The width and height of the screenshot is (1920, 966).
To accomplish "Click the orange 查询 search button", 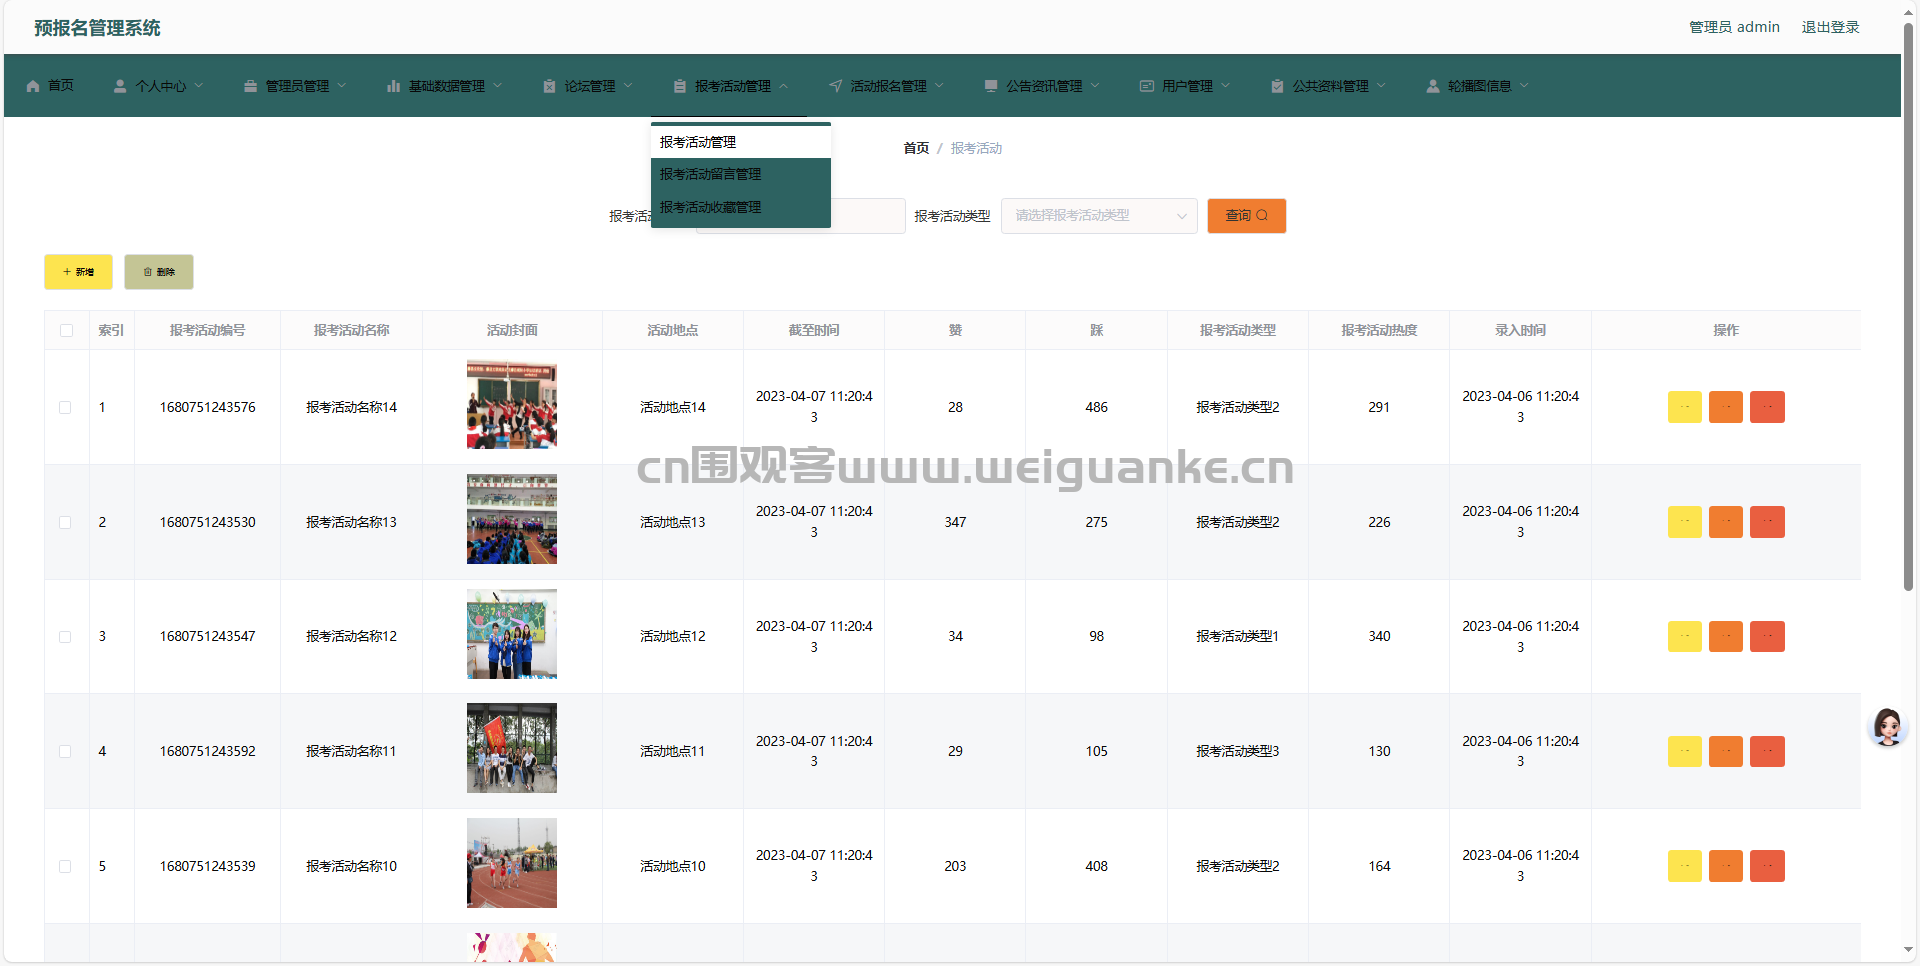I will [x=1247, y=216].
